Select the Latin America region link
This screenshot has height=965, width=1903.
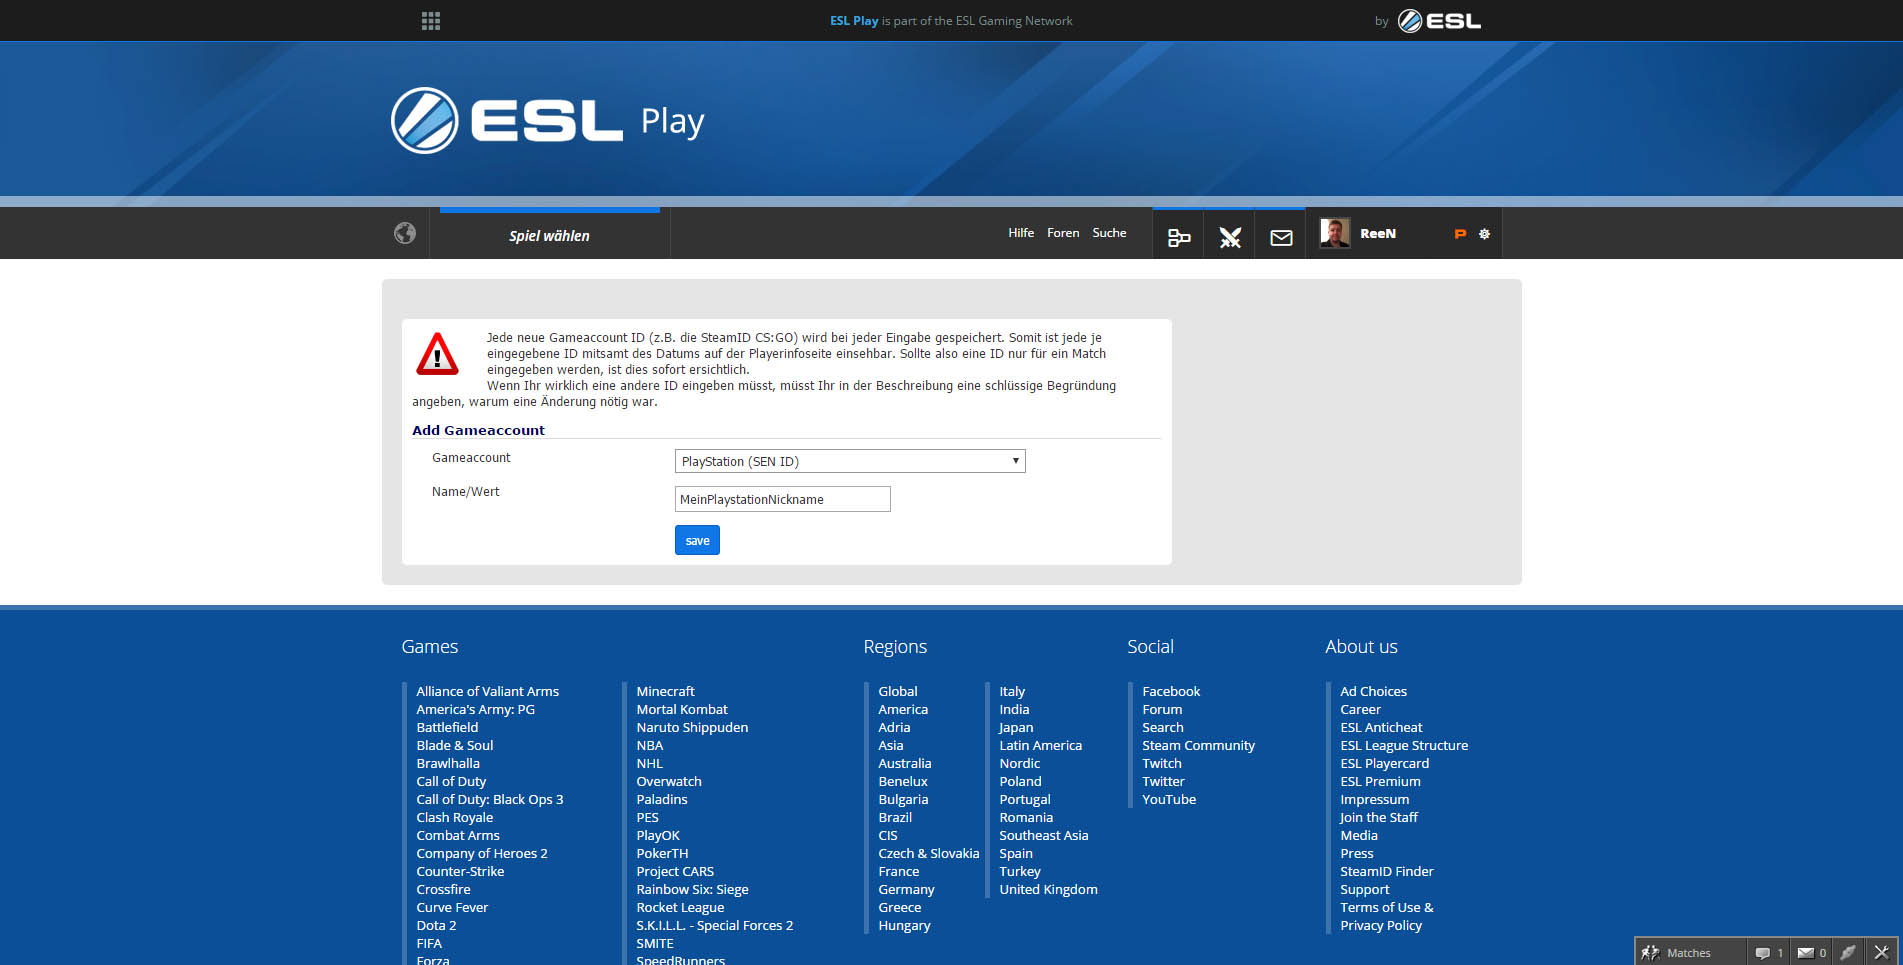(x=1040, y=745)
